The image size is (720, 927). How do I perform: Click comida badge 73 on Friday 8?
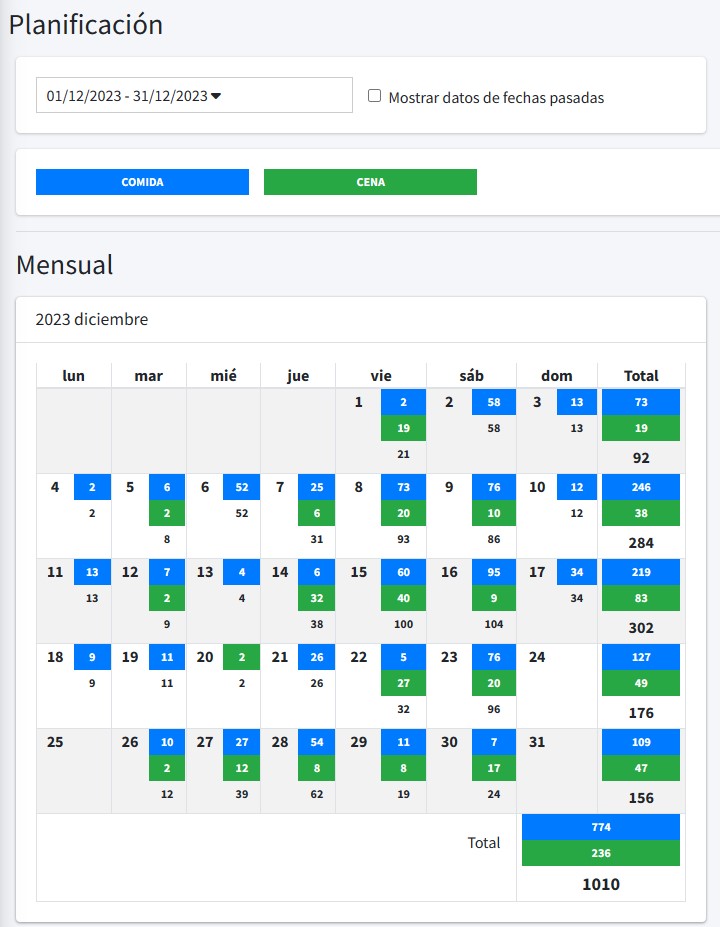coord(403,486)
